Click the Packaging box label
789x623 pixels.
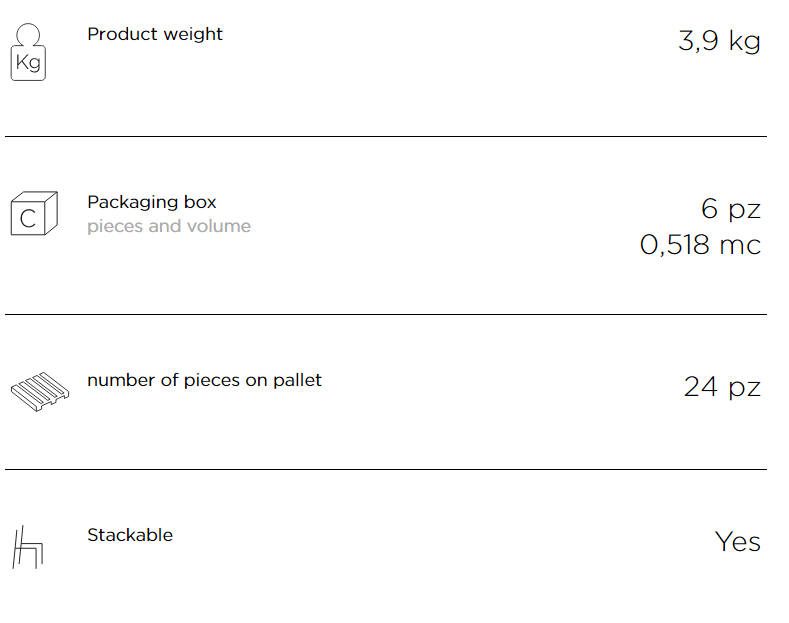[151, 202]
